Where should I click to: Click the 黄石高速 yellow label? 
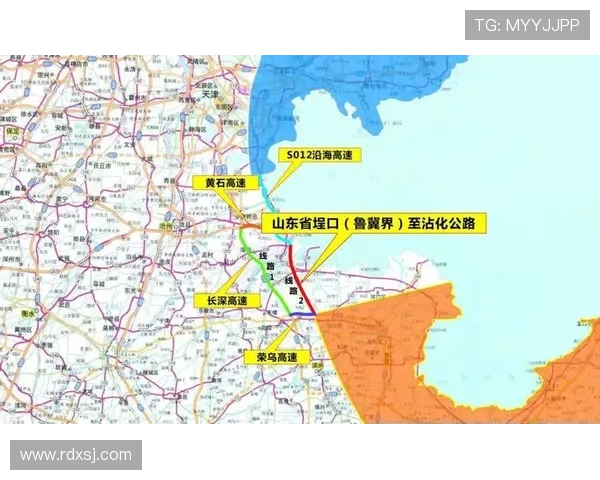pos(226,183)
